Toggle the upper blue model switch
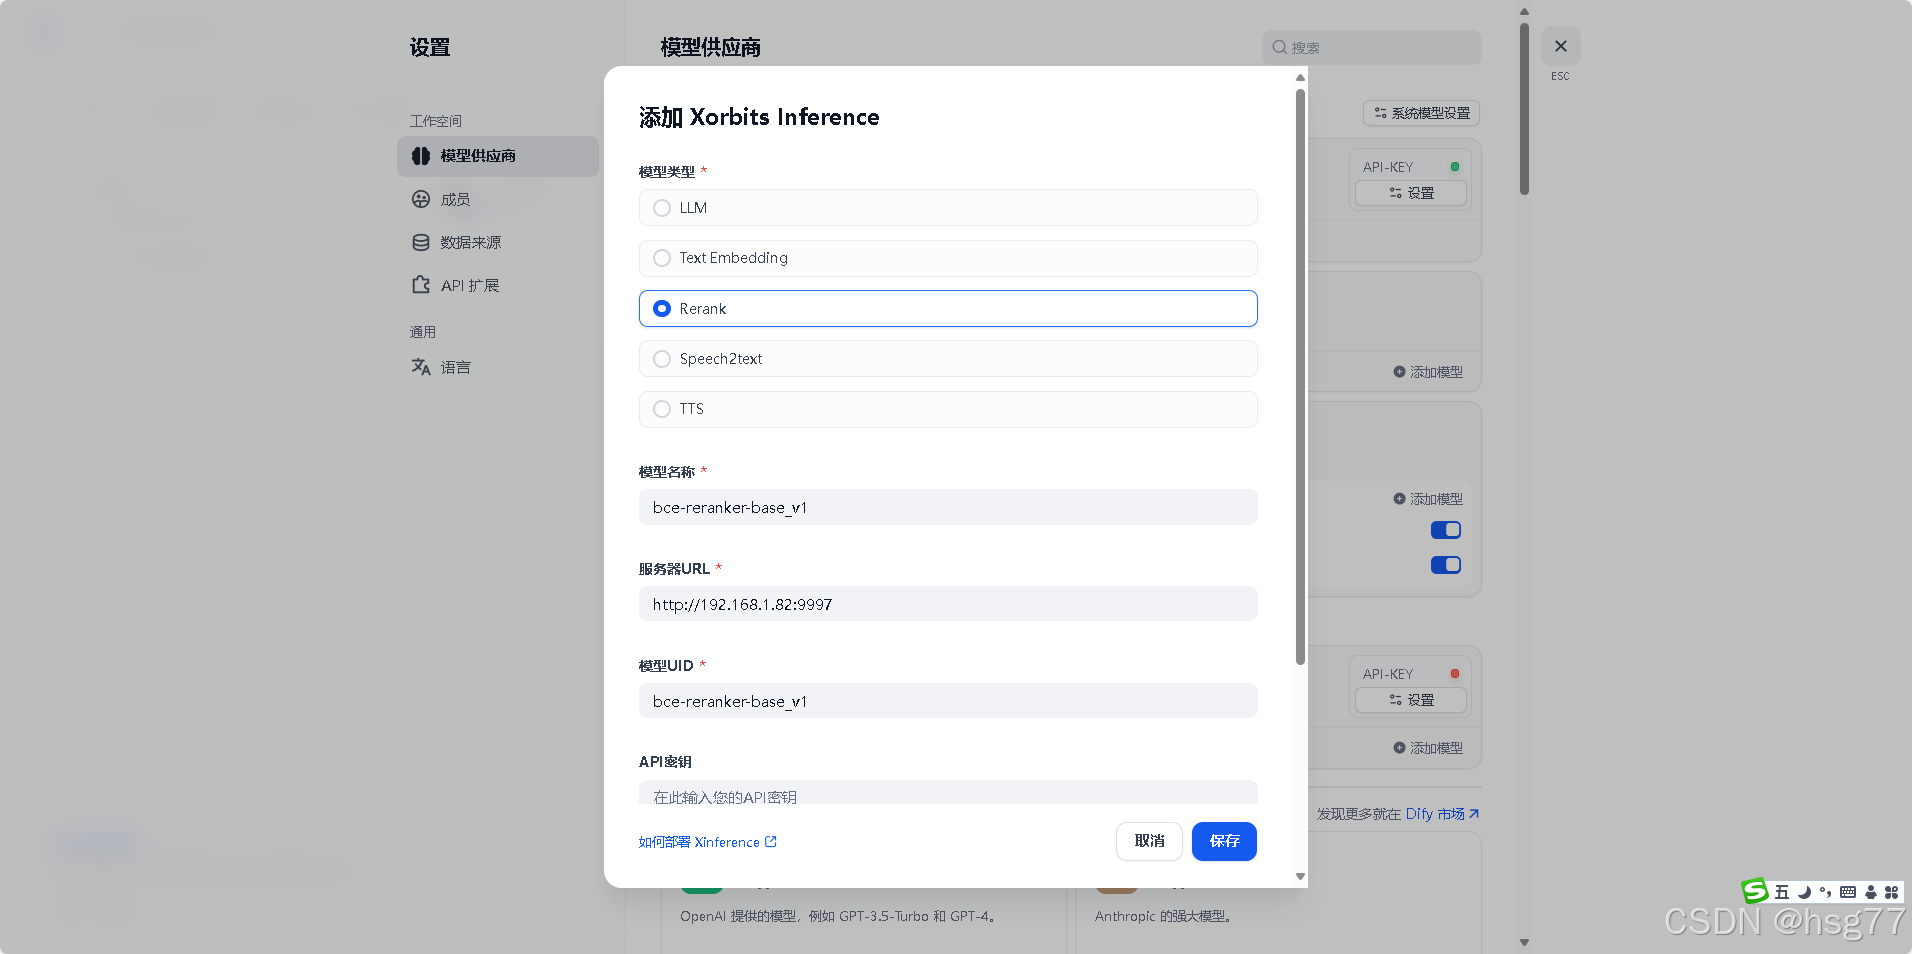This screenshot has width=1912, height=954. (1446, 530)
